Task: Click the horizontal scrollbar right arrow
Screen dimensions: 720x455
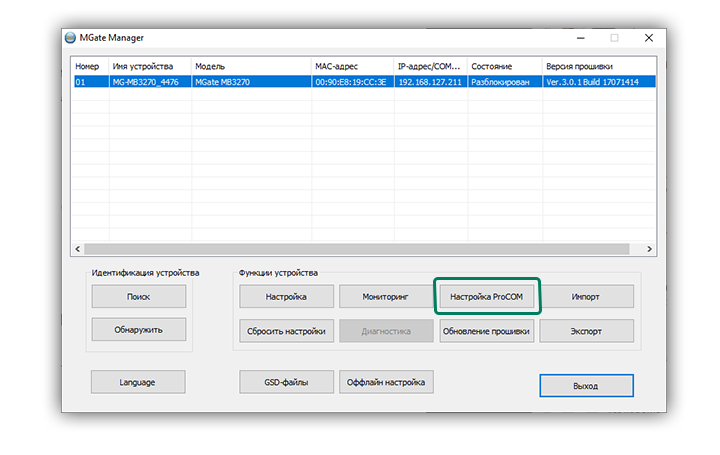Action: click(x=650, y=249)
